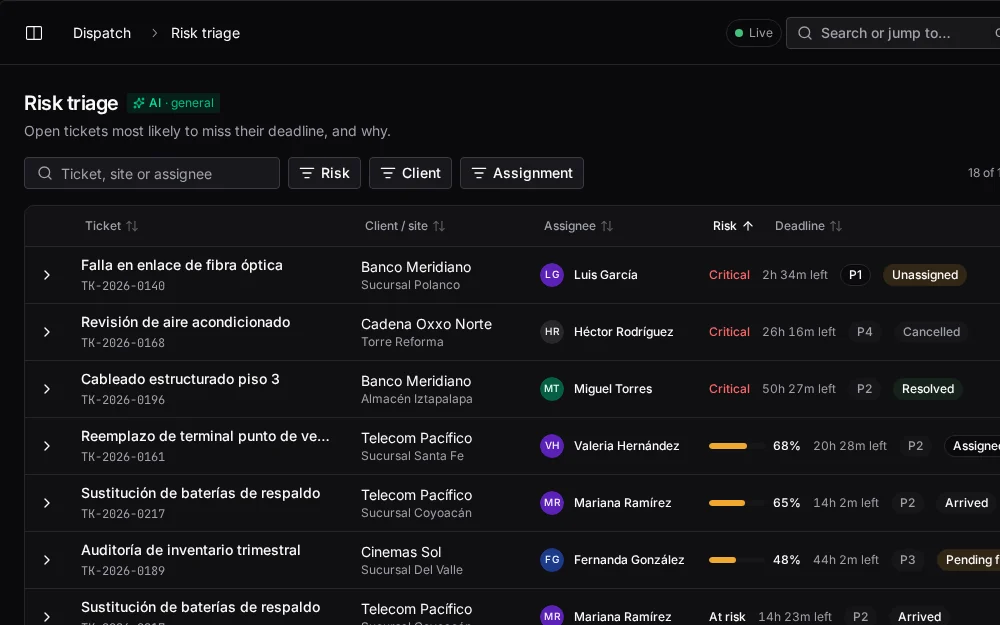Click Almacén Iztapalapa site text
Viewport: 1000px width, 625px height.
click(417, 399)
